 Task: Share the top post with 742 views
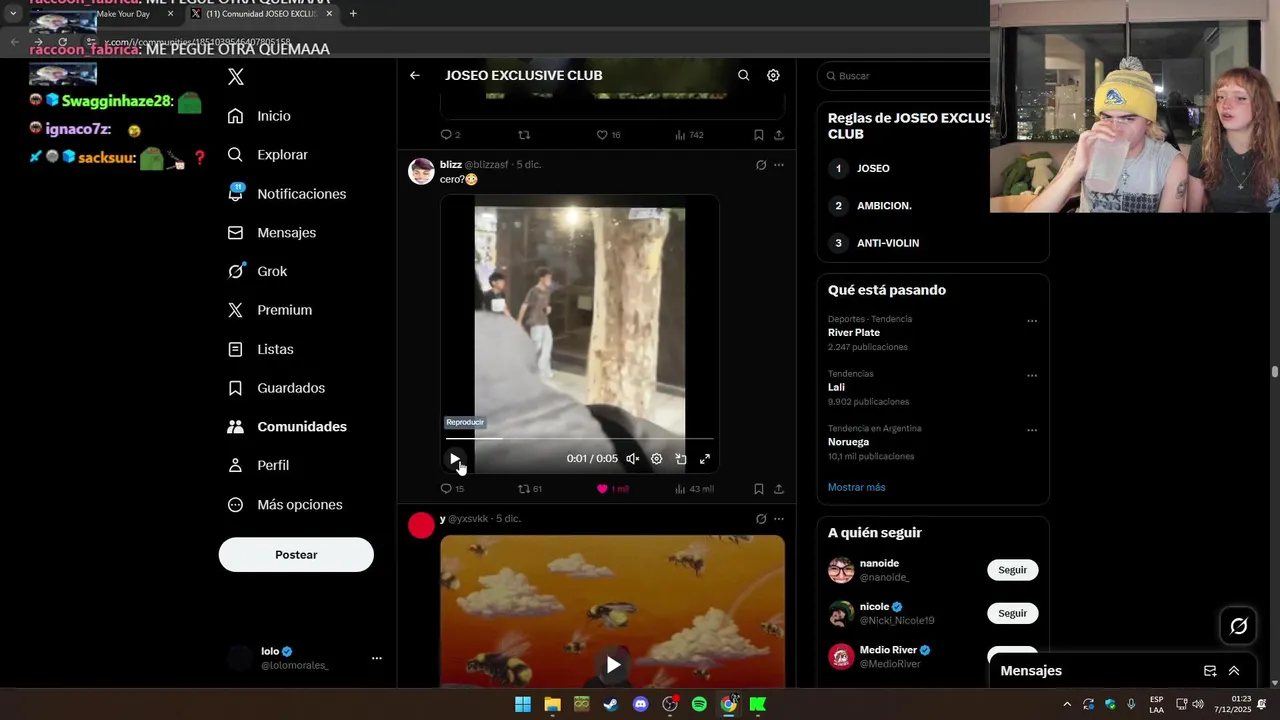click(779, 135)
